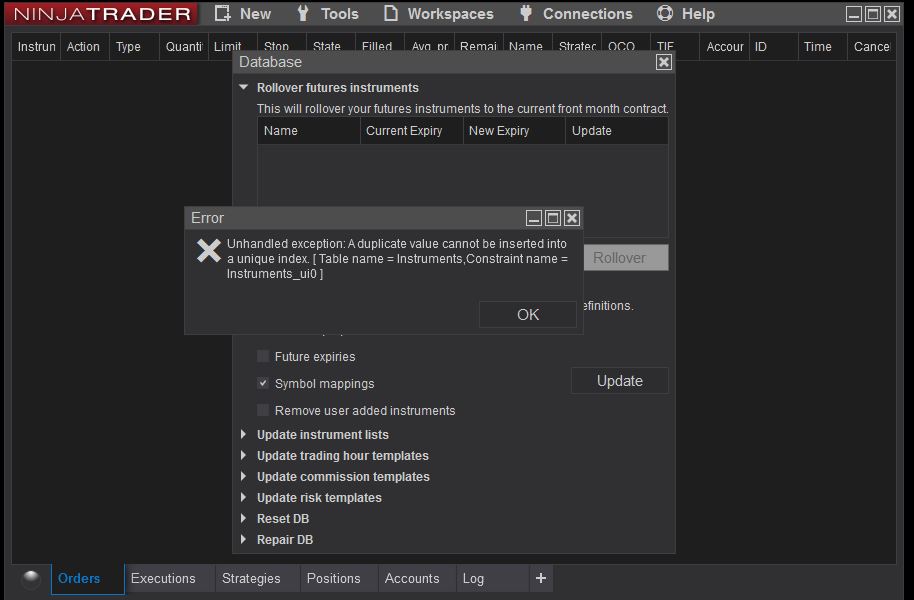Expand Update risk templates section
914x600 pixels.
pos(244,497)
